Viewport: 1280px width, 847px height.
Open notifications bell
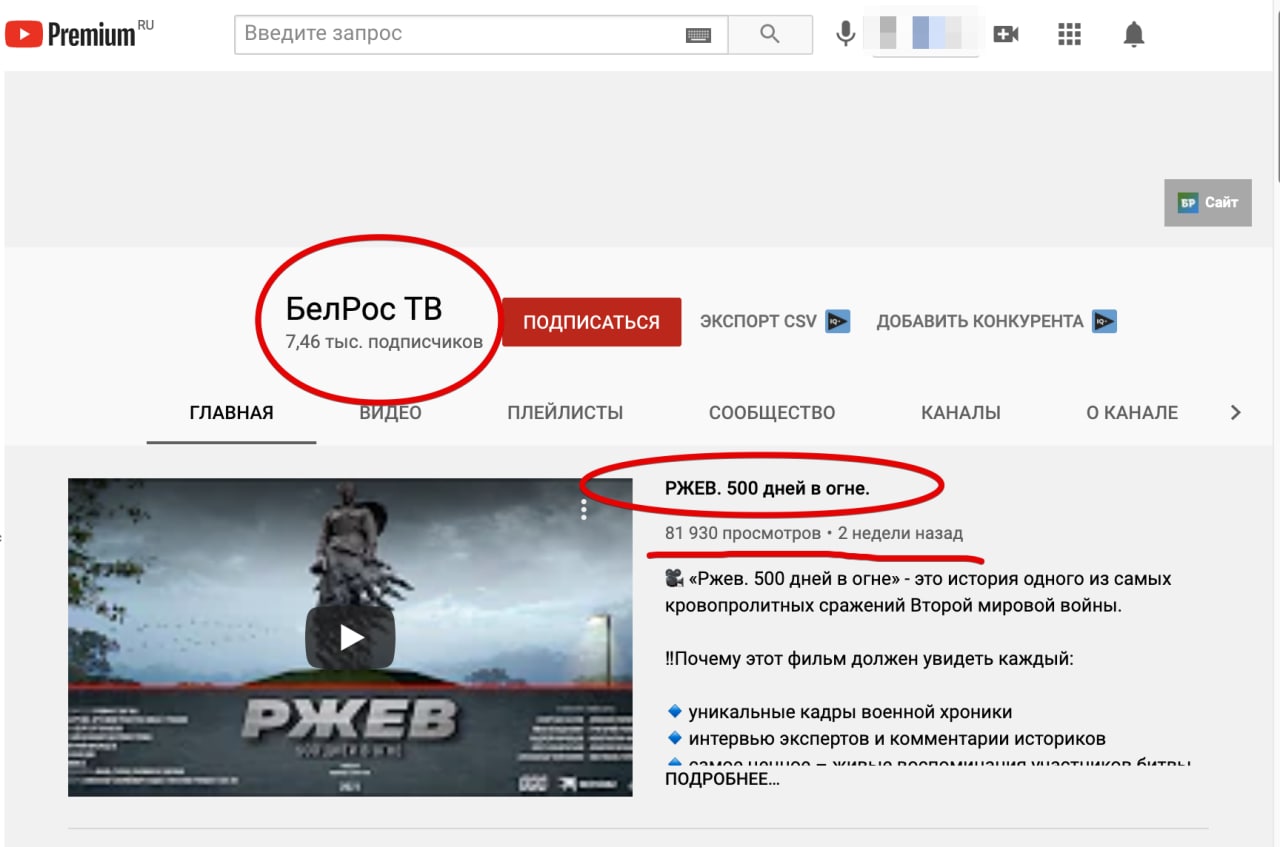(x=1133, y=35)
